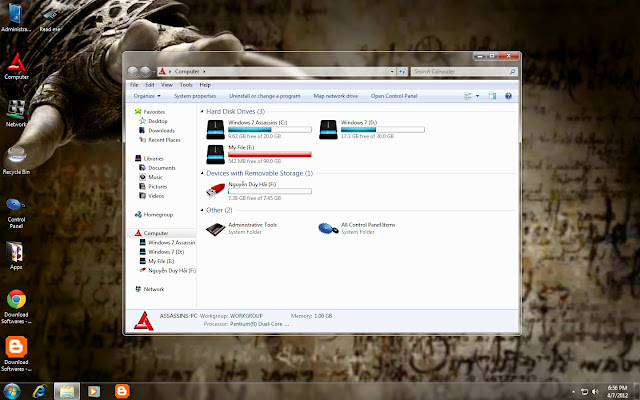Show hidden system tray icons
The image size is (640, 400).
click(573, 392)
